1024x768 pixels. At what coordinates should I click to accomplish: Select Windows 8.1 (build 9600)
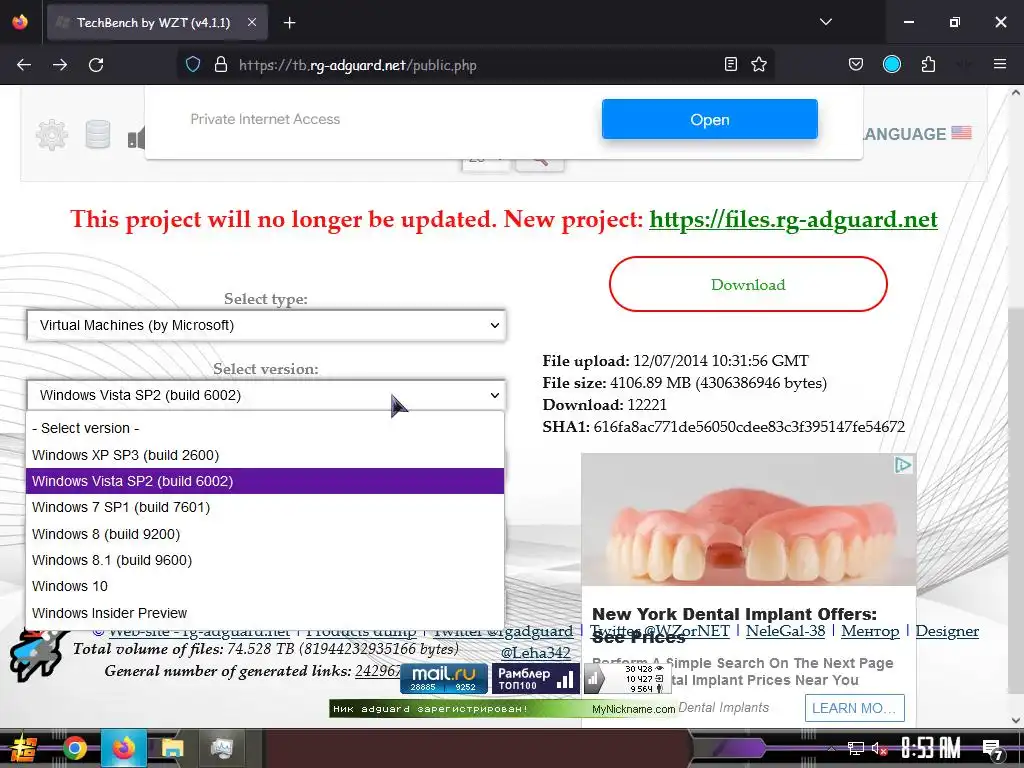pyautogui.click(x=265, y=560)
